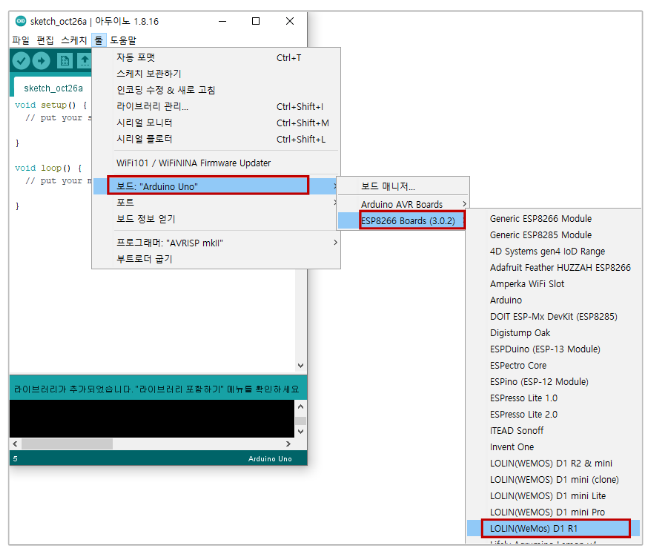Expand the 보드: "Arduino Uno" submenu
649x551 pixels.
tap(216, 186)
